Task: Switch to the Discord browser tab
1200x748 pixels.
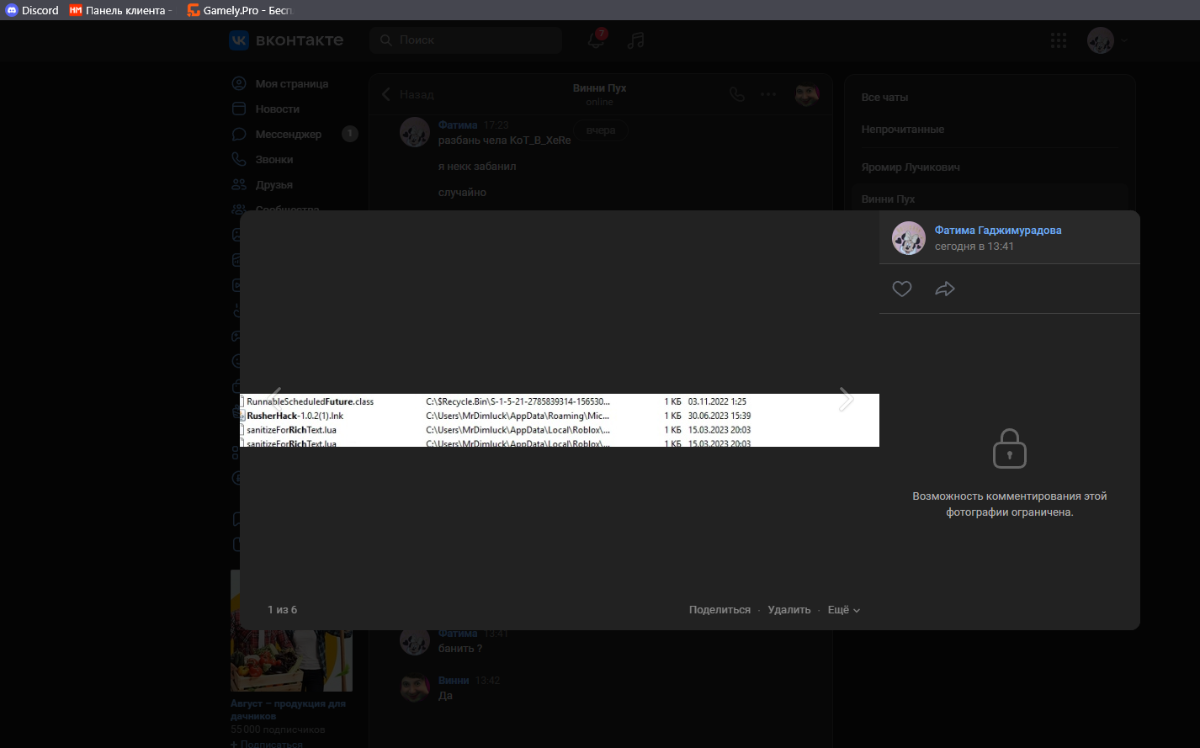Action: 32,10
